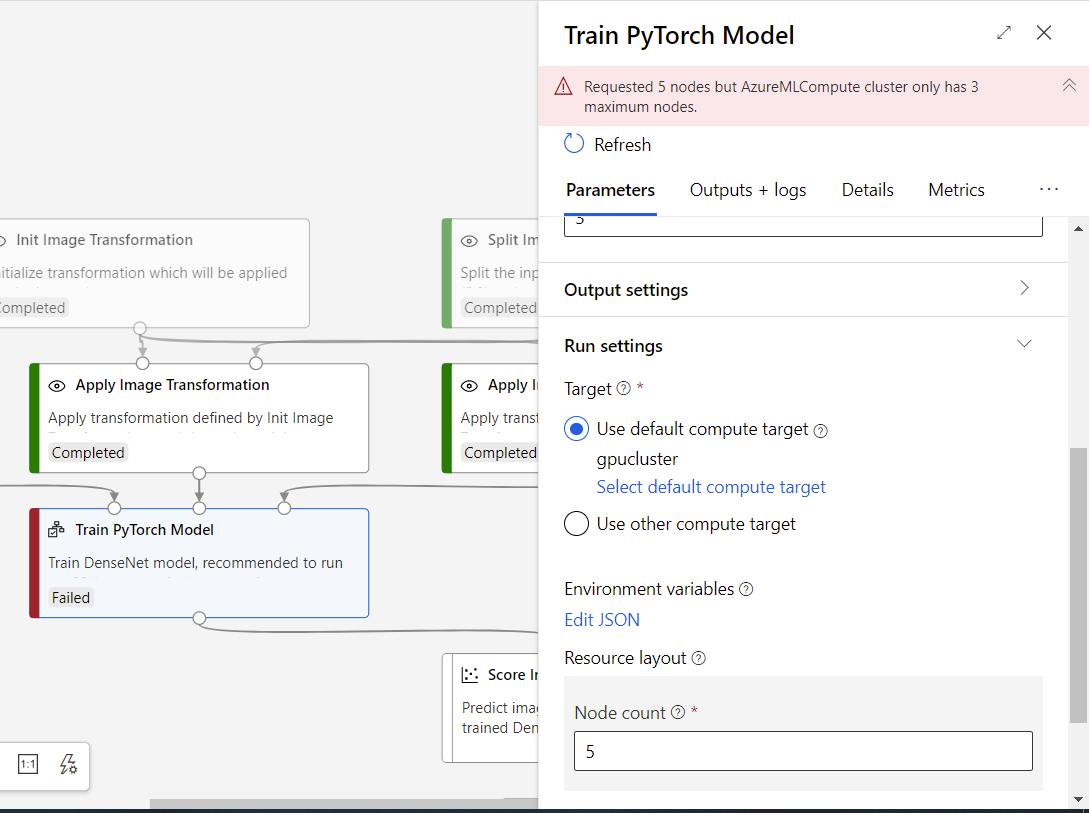1089x813 pixels.
Task: Expand the panel to full screen
Action: [x=1004, y=33]
